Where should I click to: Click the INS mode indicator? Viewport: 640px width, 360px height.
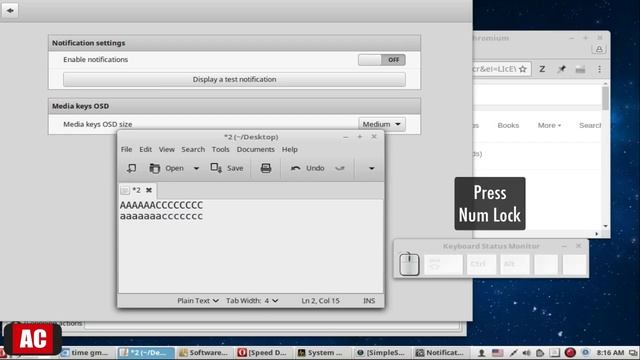(x=369, y=301)
